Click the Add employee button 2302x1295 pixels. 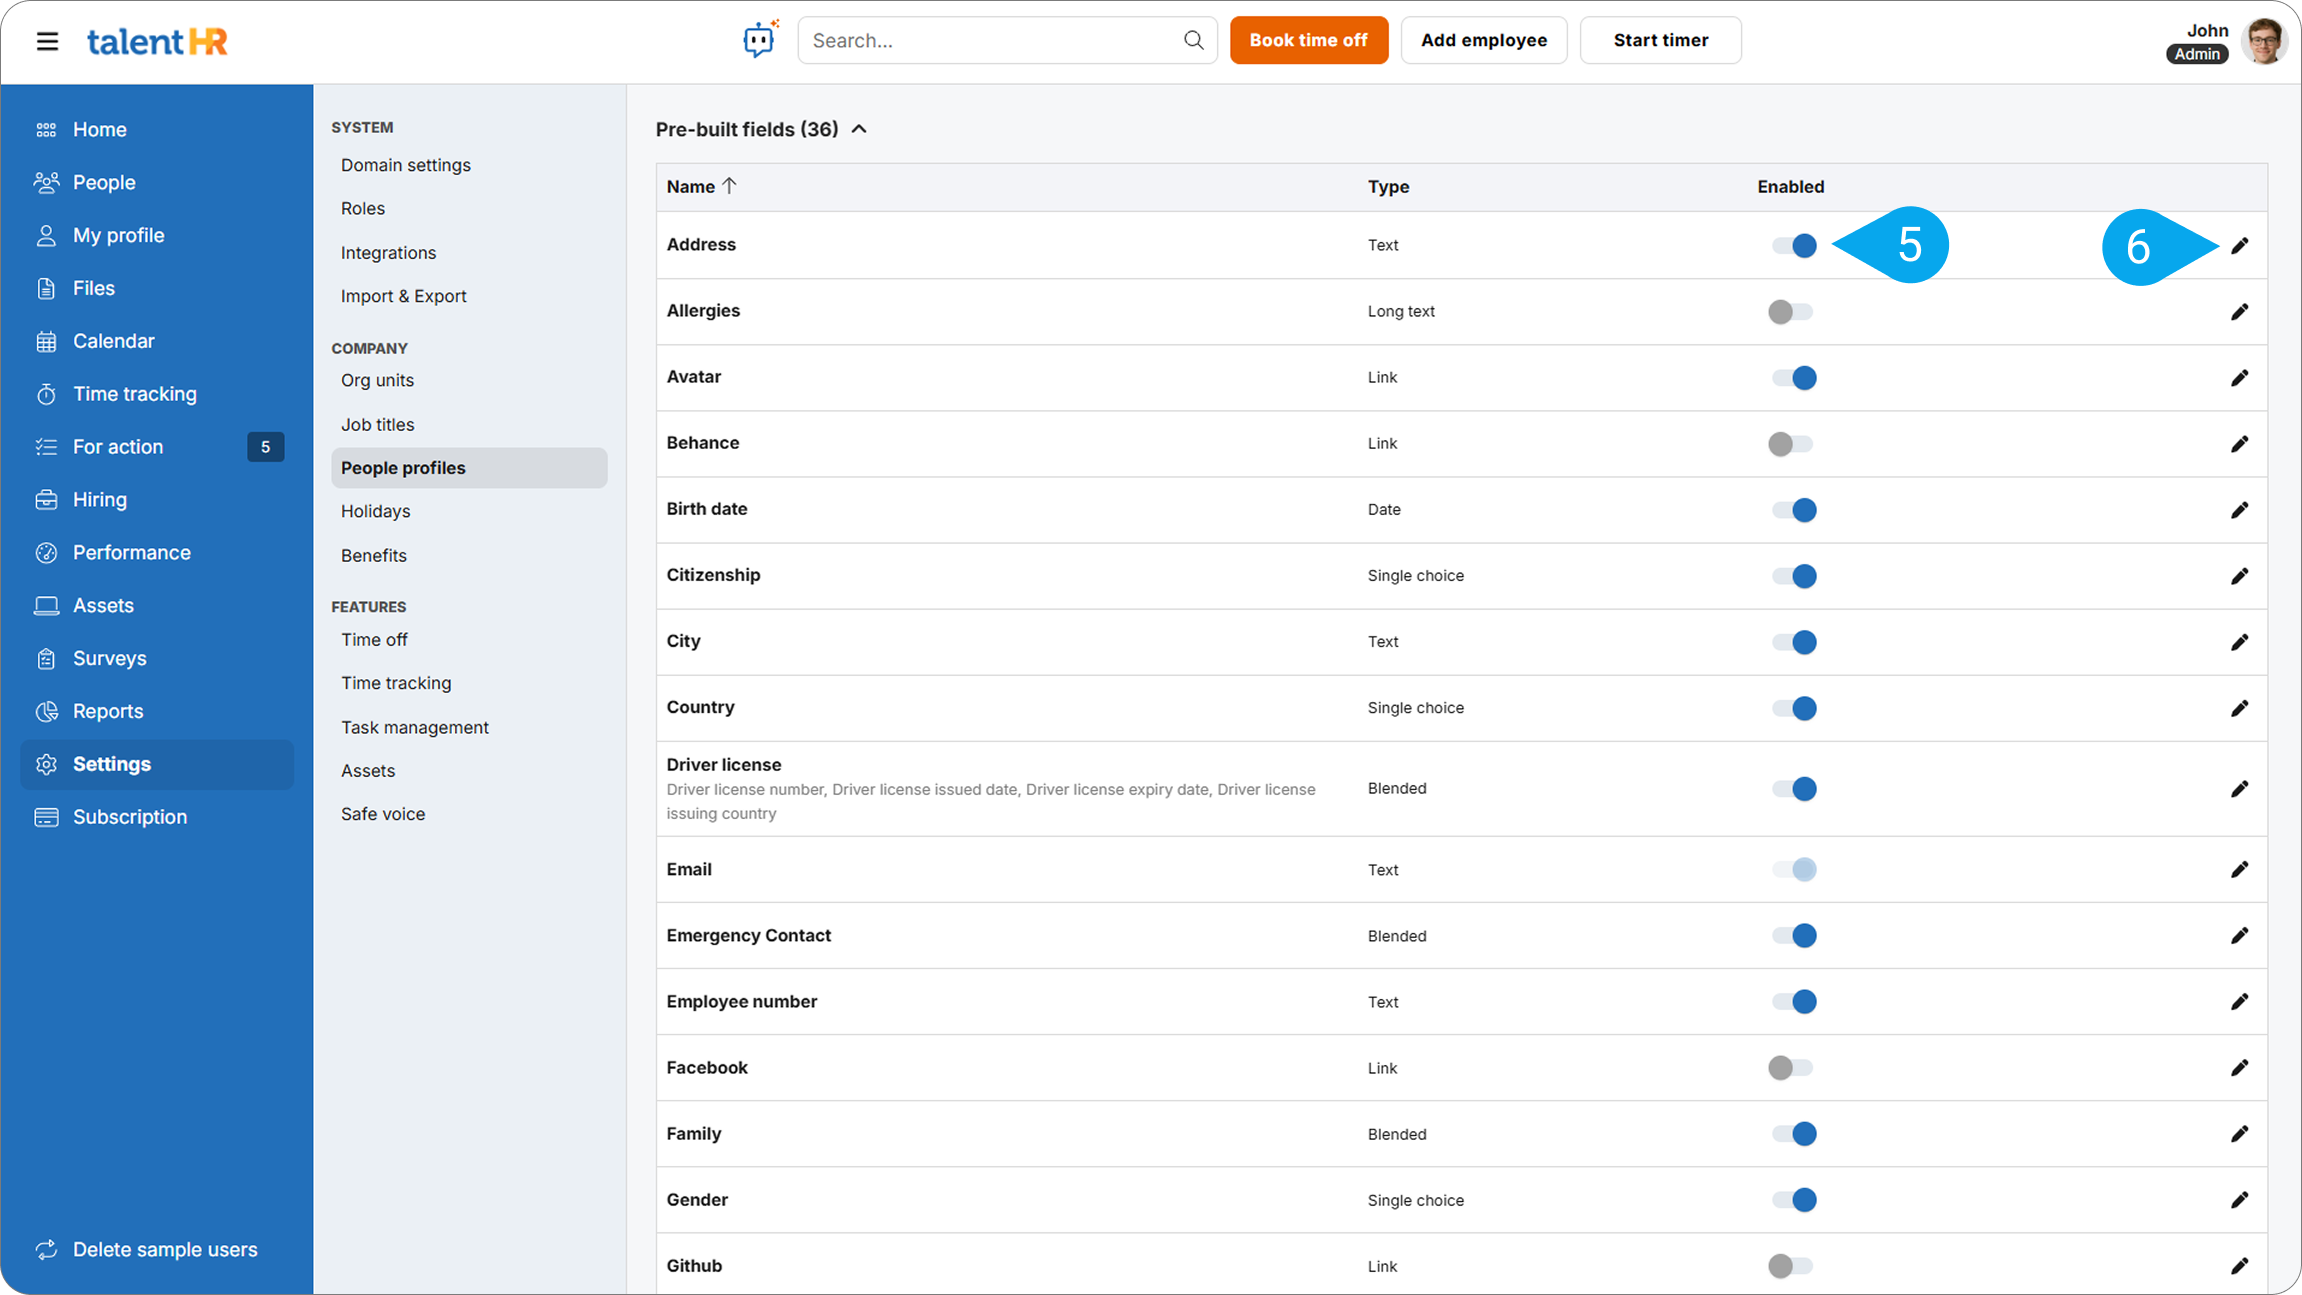tap(1483, 40)
